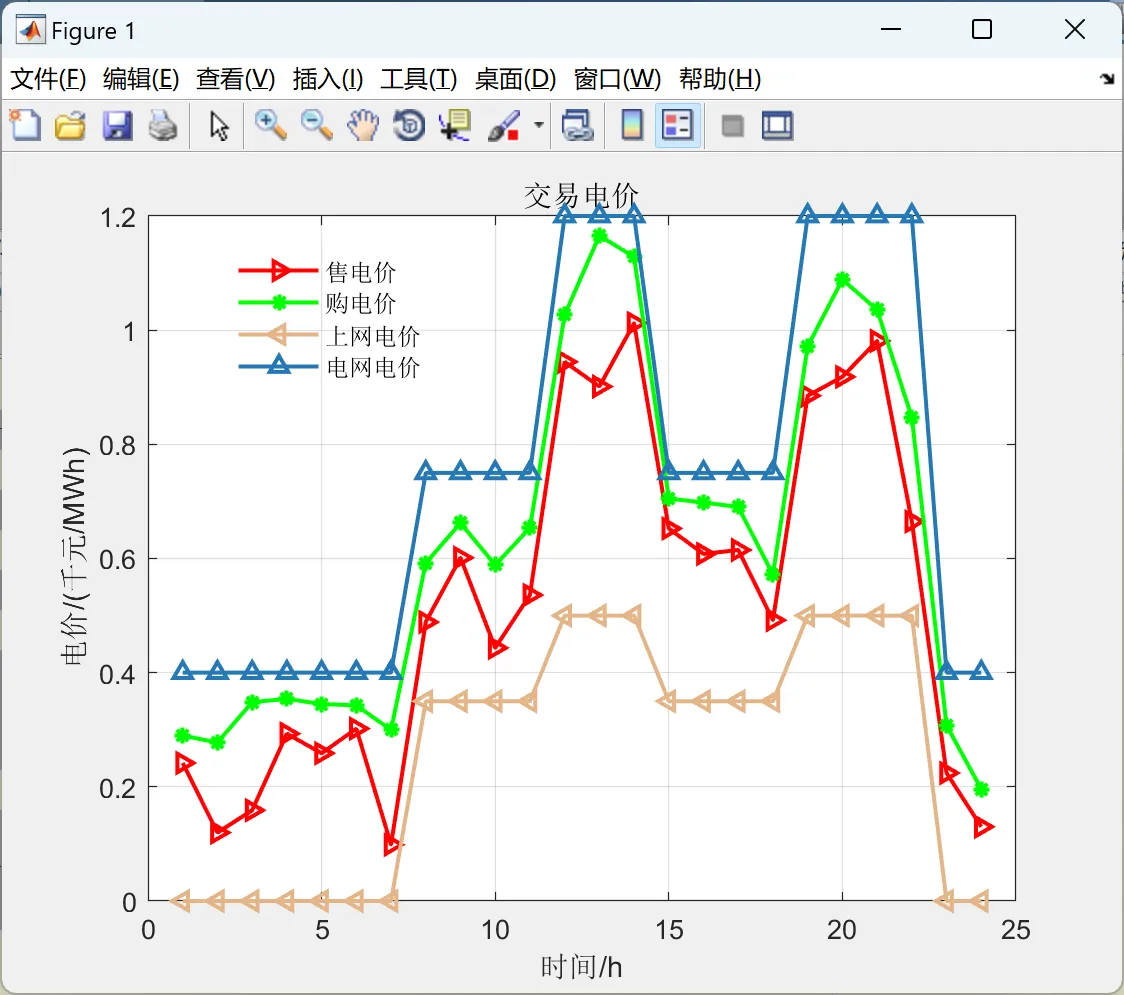The image size is (1124, 995).
Task: Print the figure with the printer icon
Action: pyautogui.click(x=163, y=125)
